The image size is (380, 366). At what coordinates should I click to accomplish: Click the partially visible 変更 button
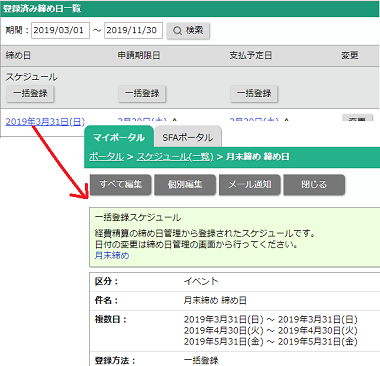[357, 118]
